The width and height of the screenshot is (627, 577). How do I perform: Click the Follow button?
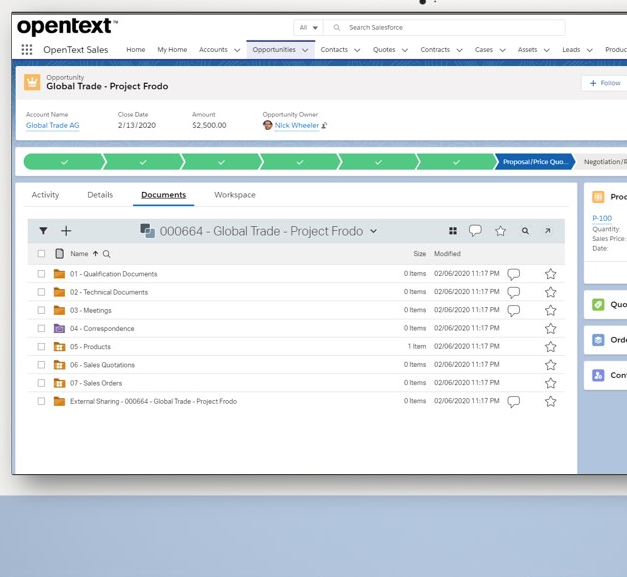click(x=605, y=83)
